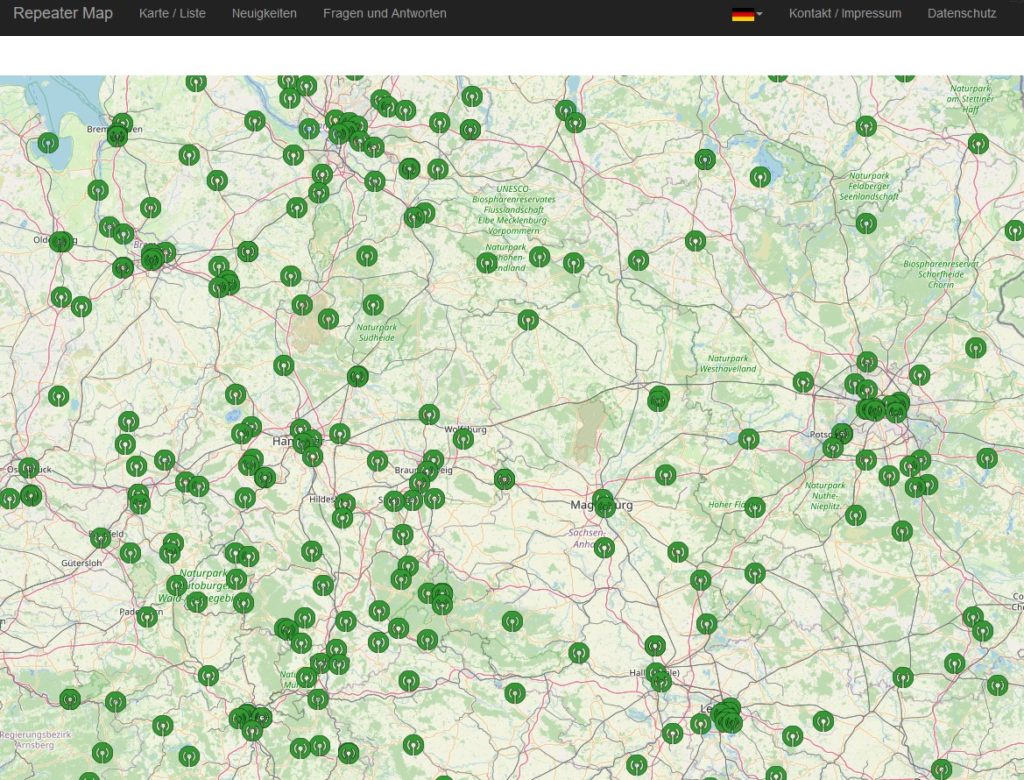
Task: Open the German flag language dropdown
Action: pyautogui.click(x=746, y=14)
